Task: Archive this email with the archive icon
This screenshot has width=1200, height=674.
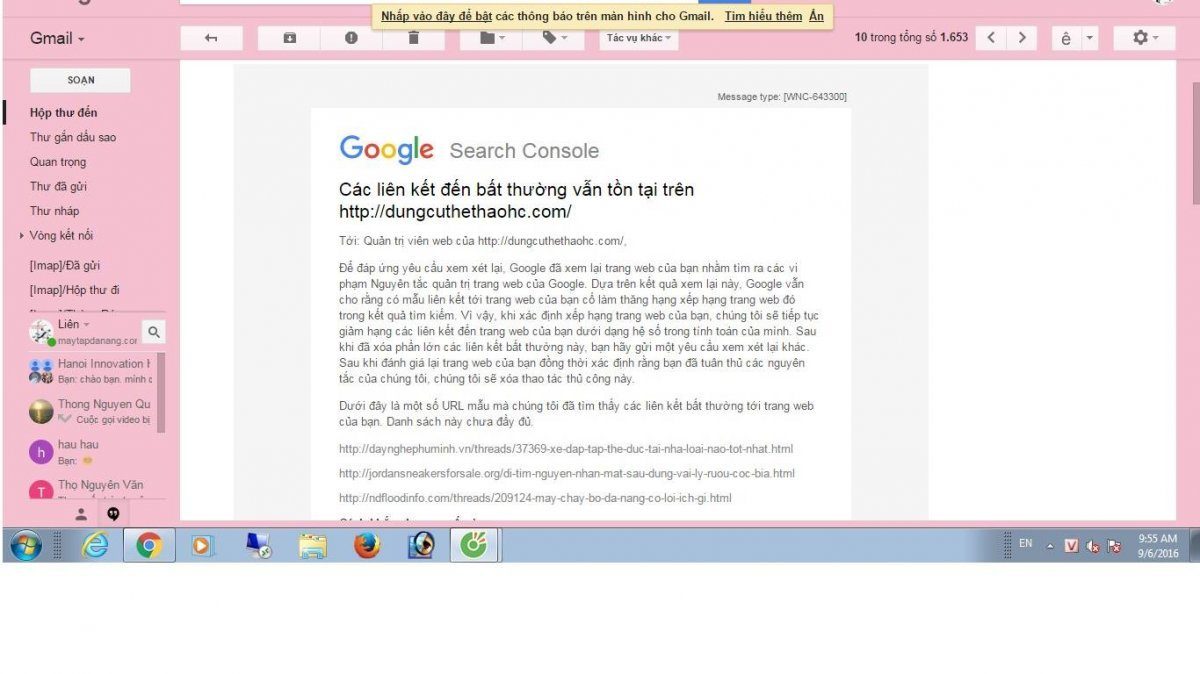Action: (289, 38)
